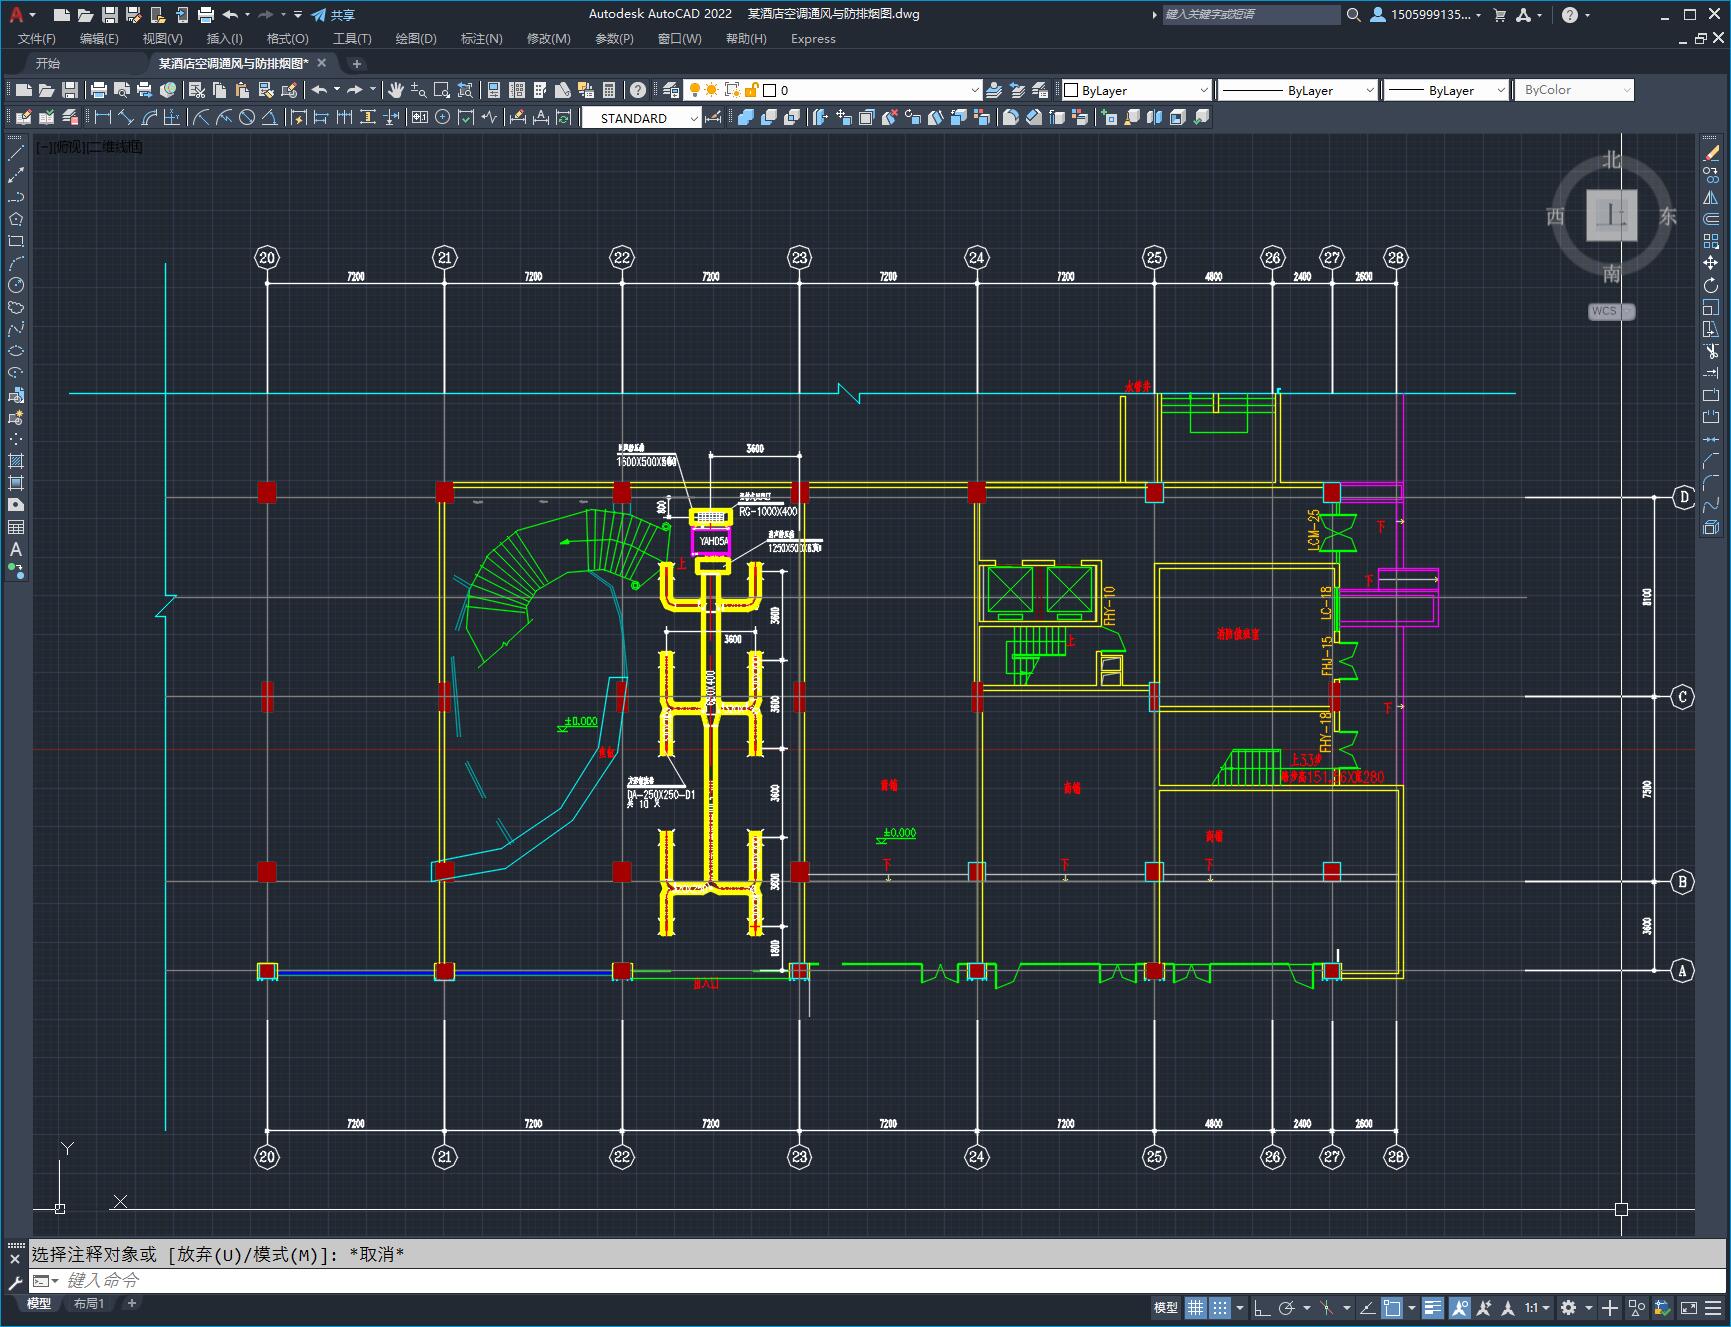Select the Pan hand tool

[x=396, y=90]
